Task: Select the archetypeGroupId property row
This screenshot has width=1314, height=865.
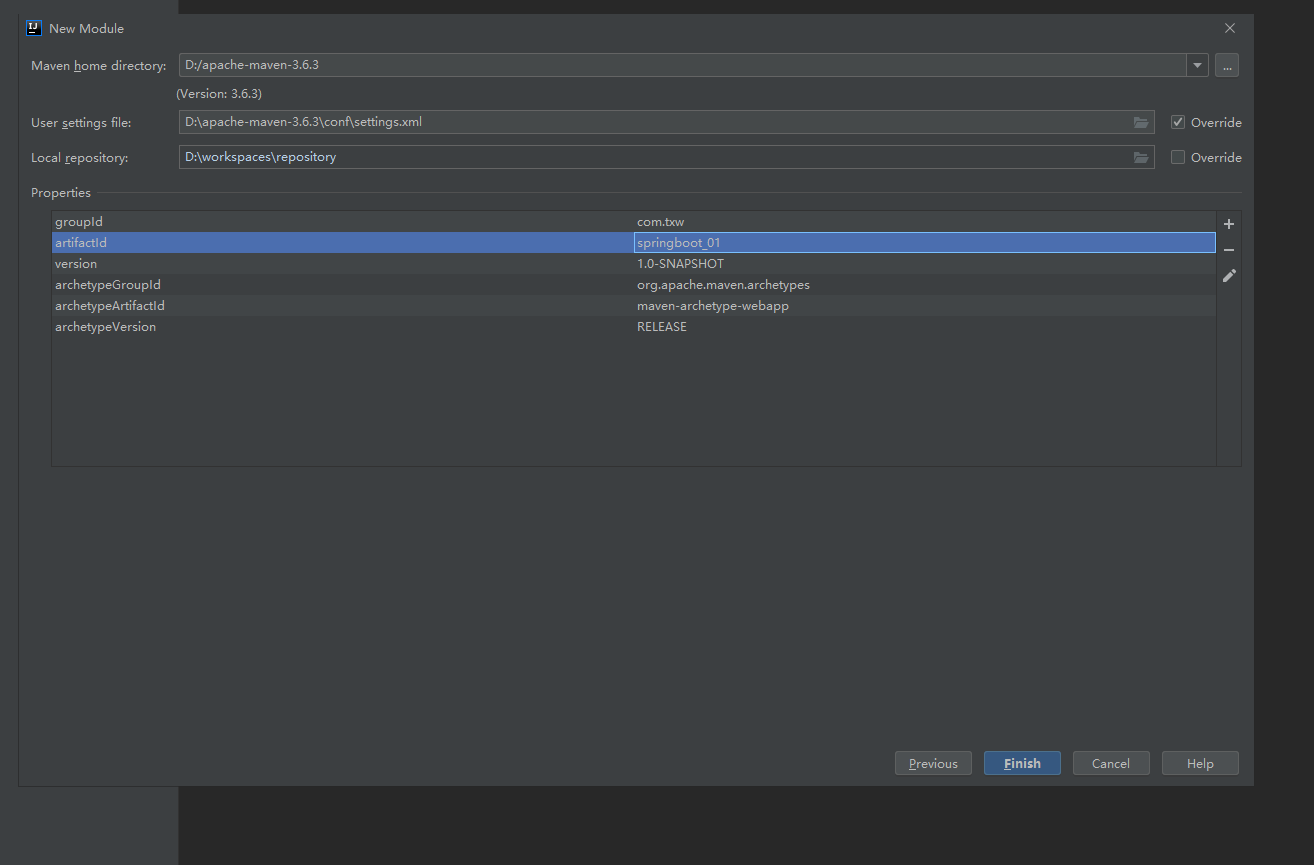Action: 634,285
